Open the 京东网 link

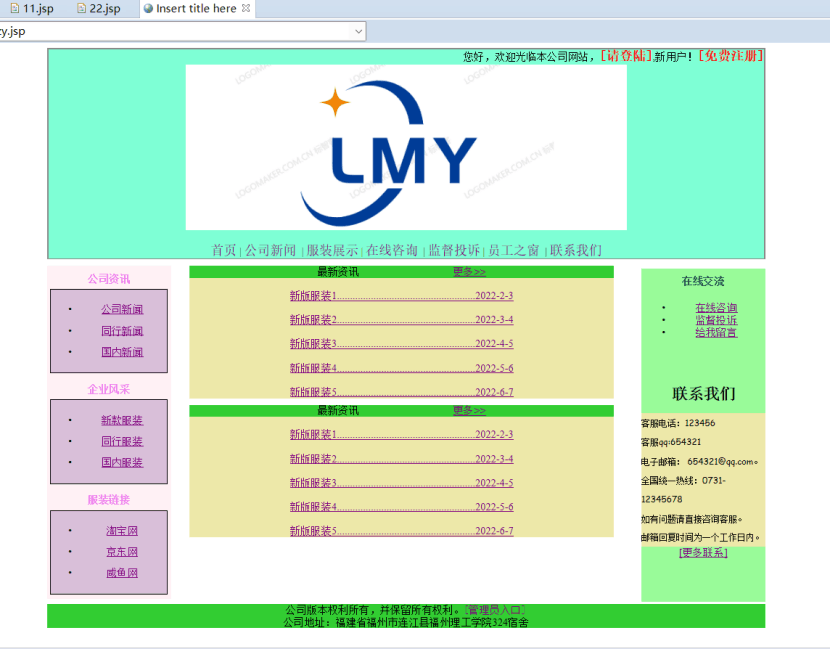(122, 552)
